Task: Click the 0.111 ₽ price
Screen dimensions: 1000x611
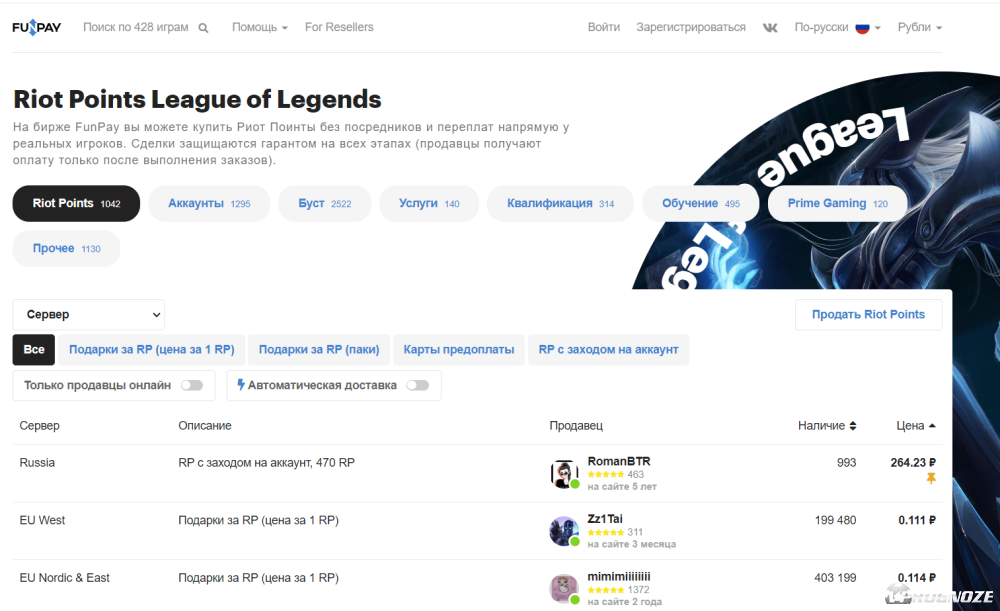Action: pos(917,520)
